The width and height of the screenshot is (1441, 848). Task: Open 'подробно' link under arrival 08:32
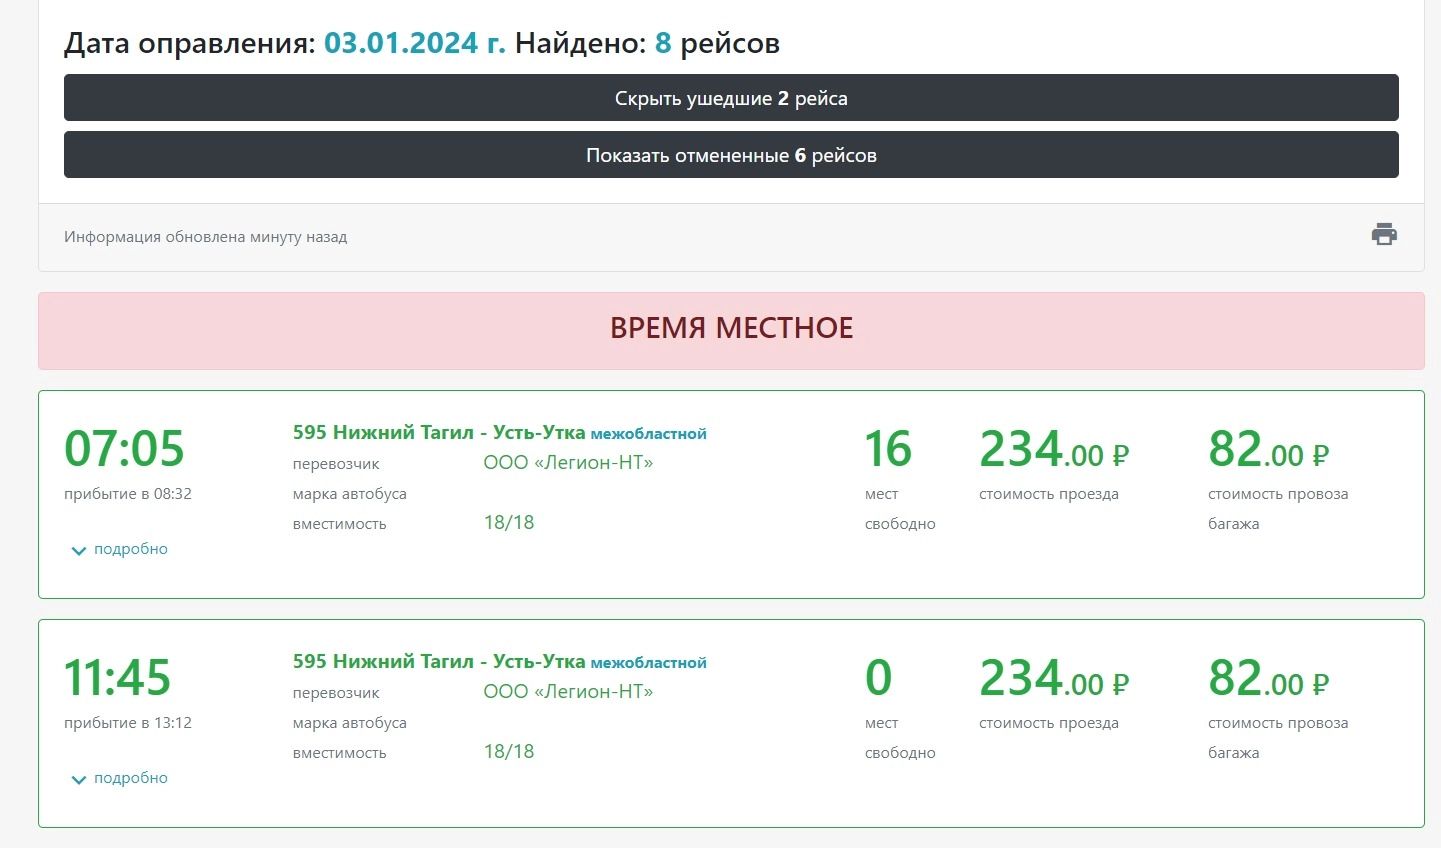(x=130, y=549)
